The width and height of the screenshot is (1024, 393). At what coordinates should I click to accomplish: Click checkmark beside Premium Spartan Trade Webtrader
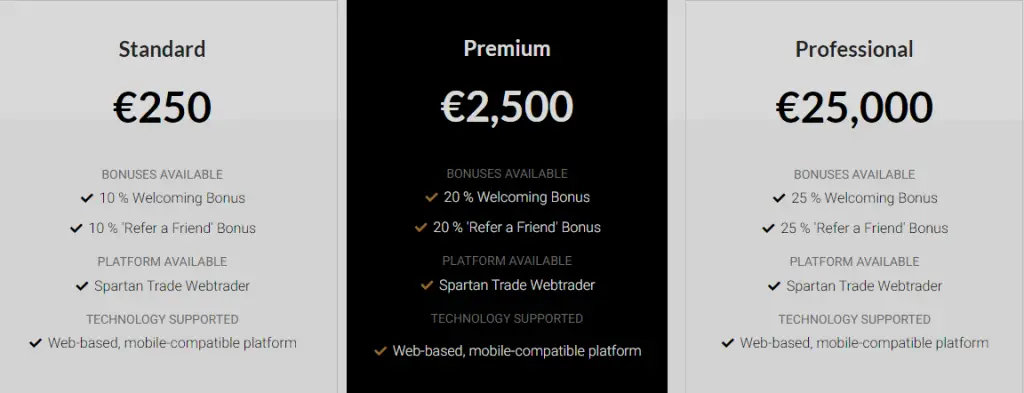point(427,285)
